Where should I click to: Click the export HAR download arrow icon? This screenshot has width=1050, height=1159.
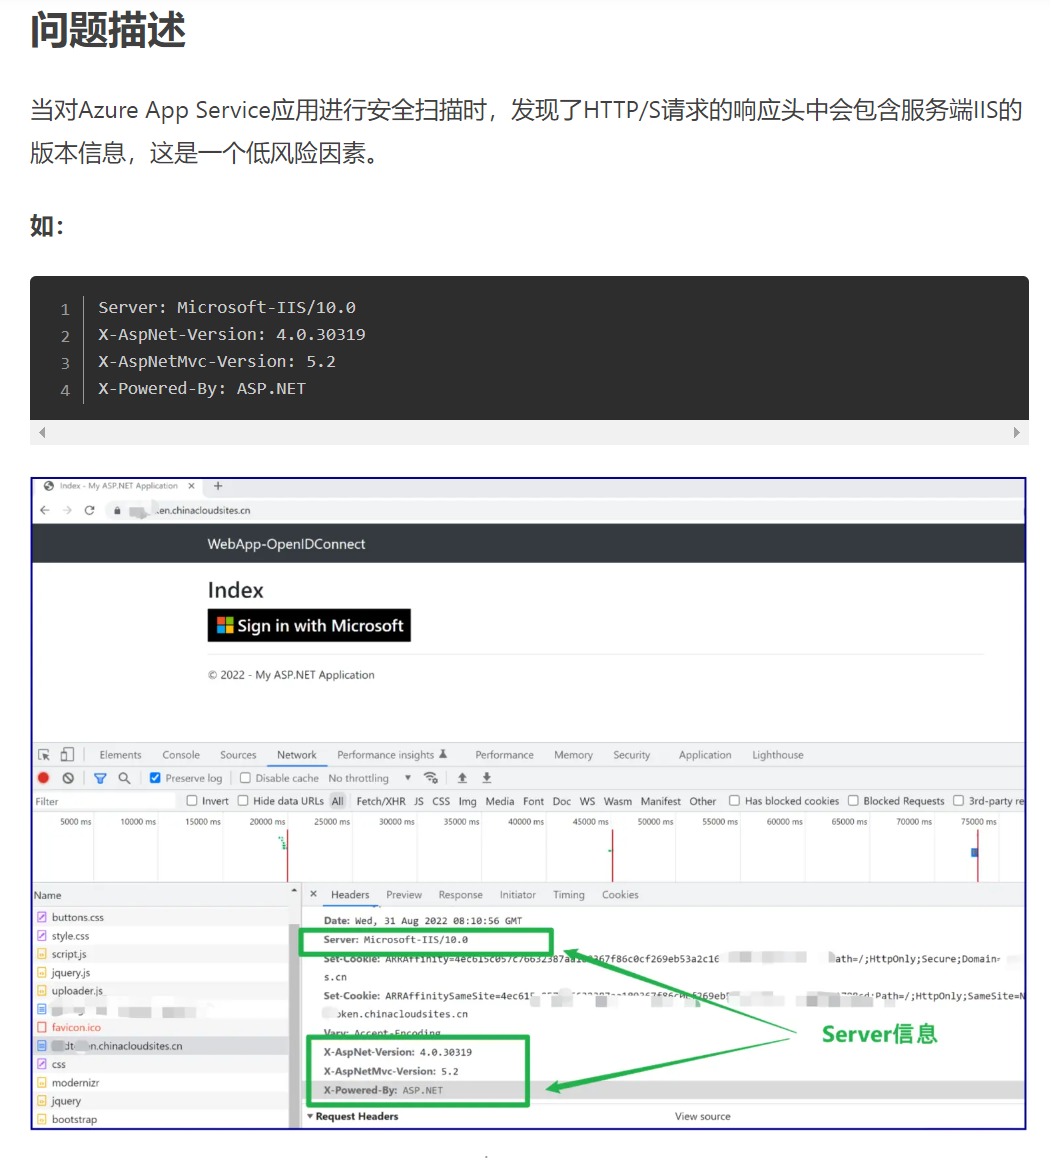(487, 778)
